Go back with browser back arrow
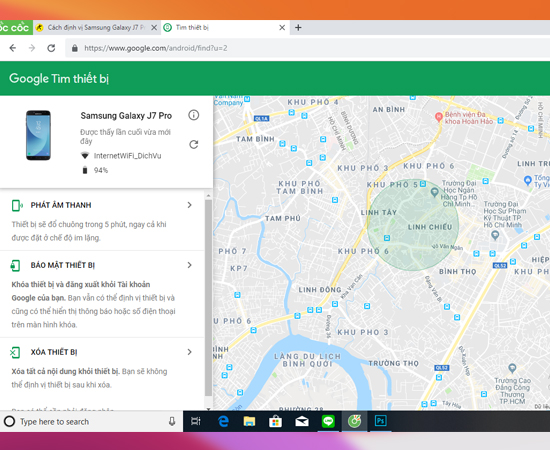This screenshot has width=550, height=450. [x=13, y=48]
